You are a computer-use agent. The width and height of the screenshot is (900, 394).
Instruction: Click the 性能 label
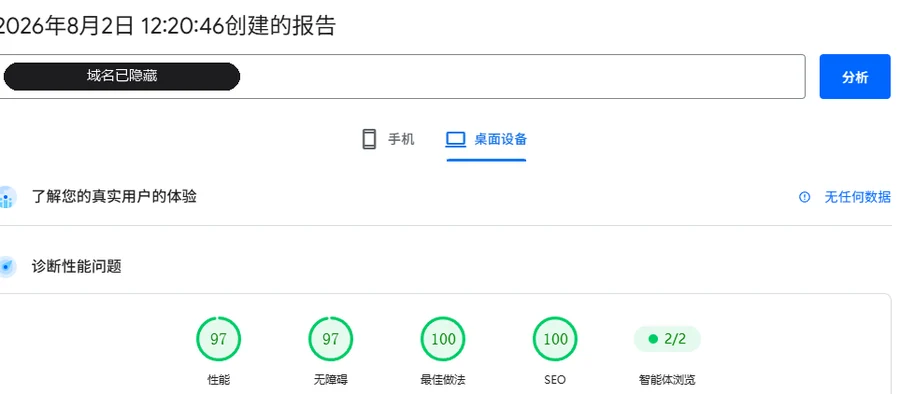point(218,380)
